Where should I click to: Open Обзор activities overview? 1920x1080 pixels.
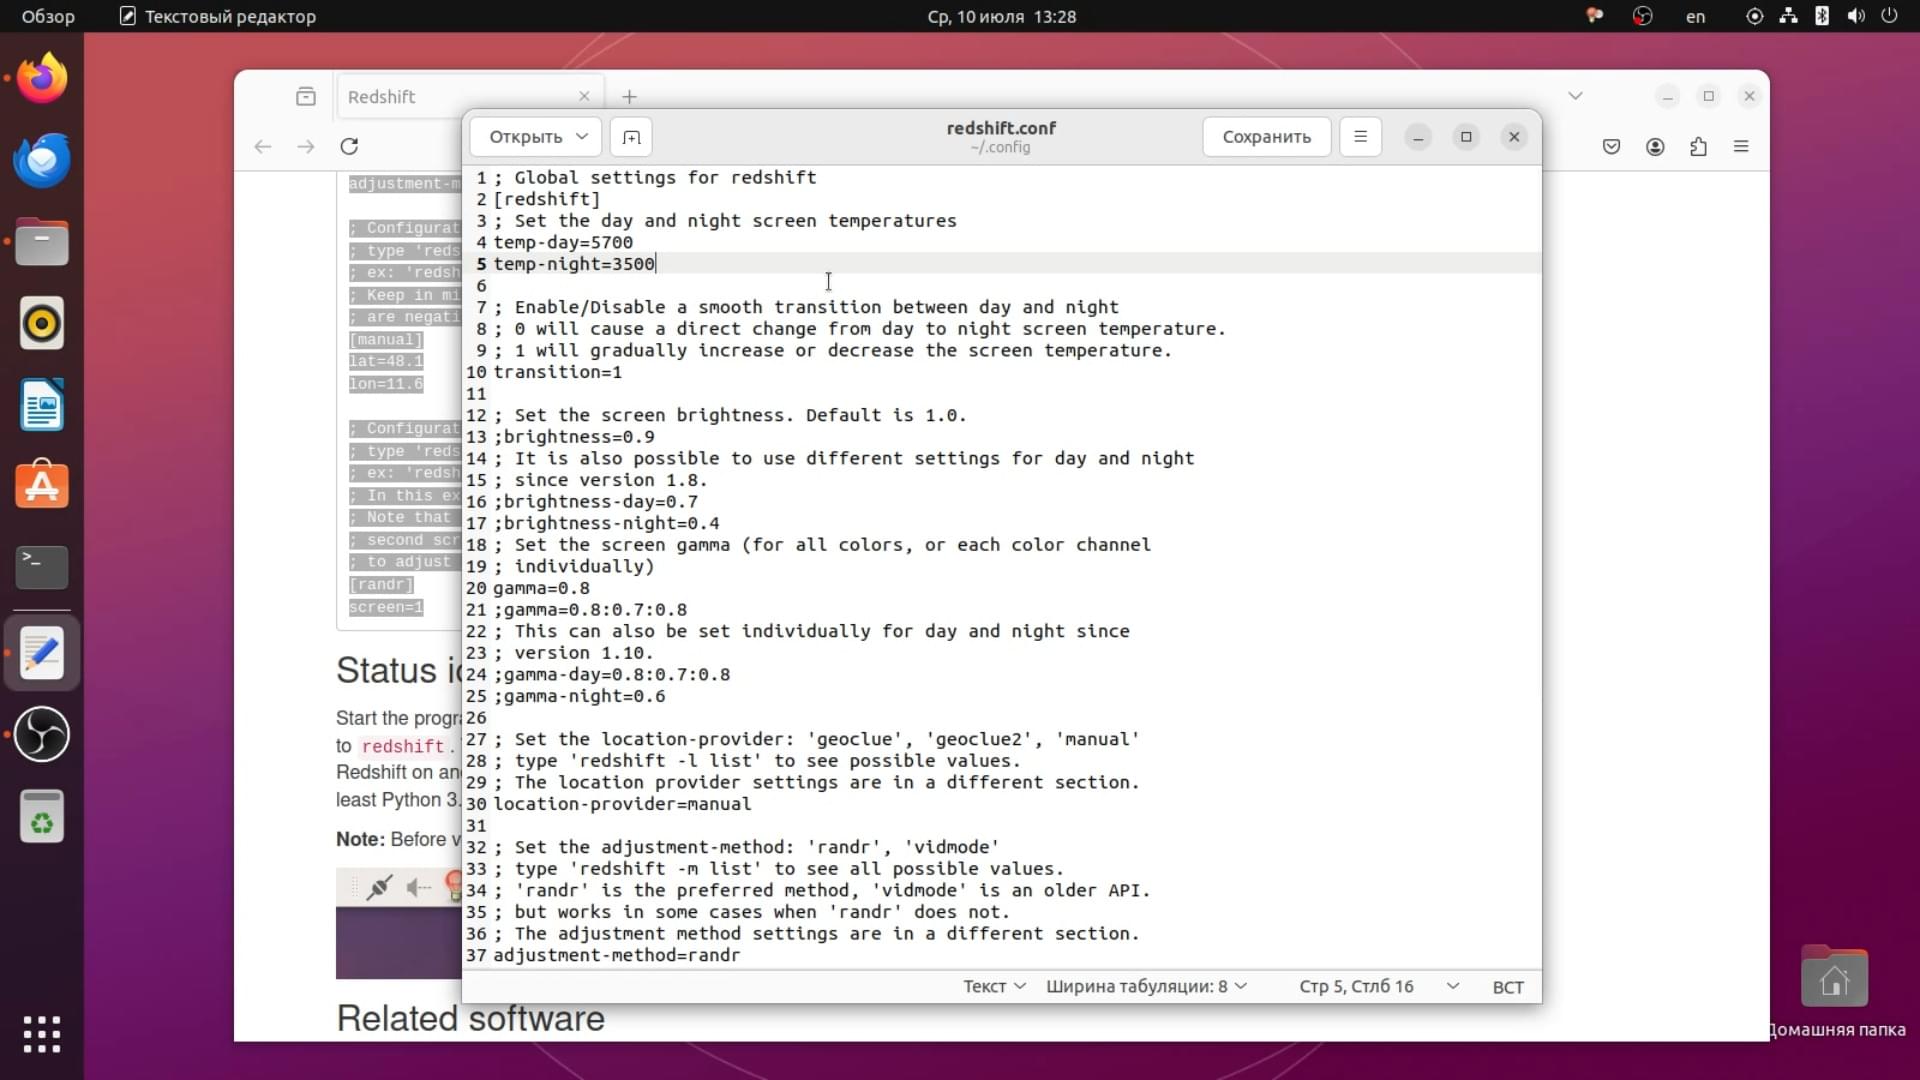[x=48, y=16]
